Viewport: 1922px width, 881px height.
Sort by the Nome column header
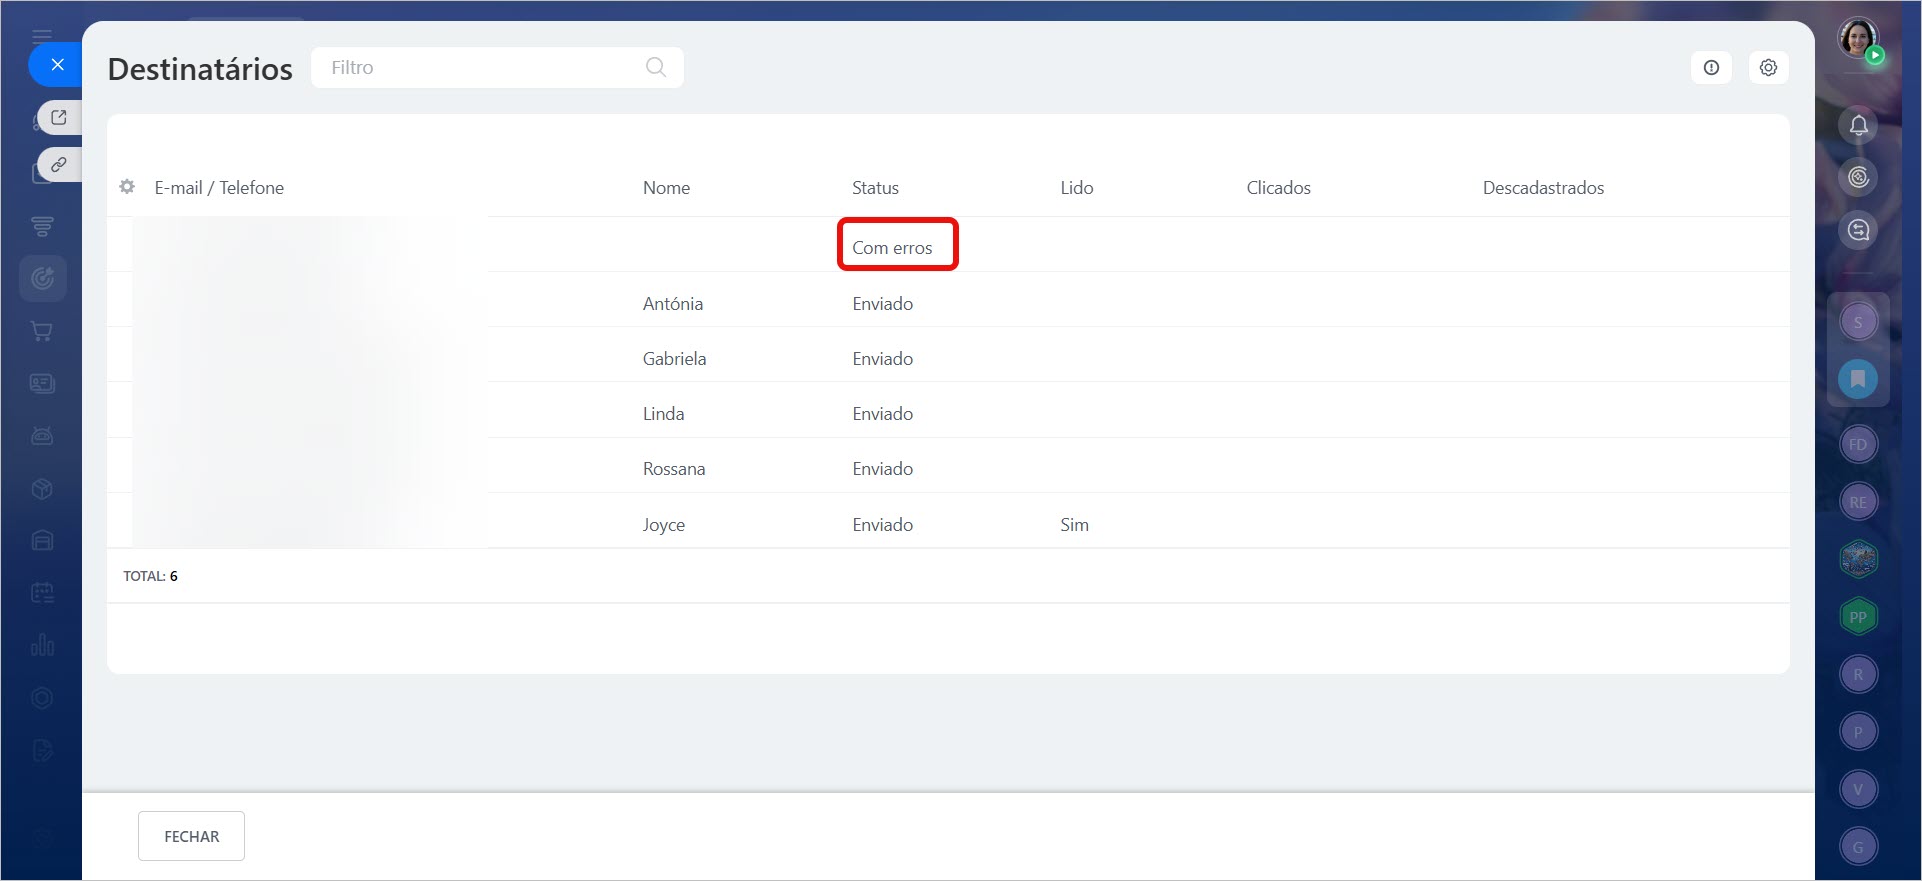click(666, 188)
